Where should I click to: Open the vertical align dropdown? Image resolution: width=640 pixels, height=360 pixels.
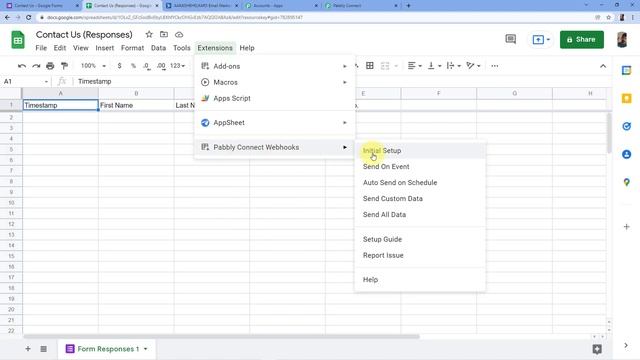pos(434,66)
